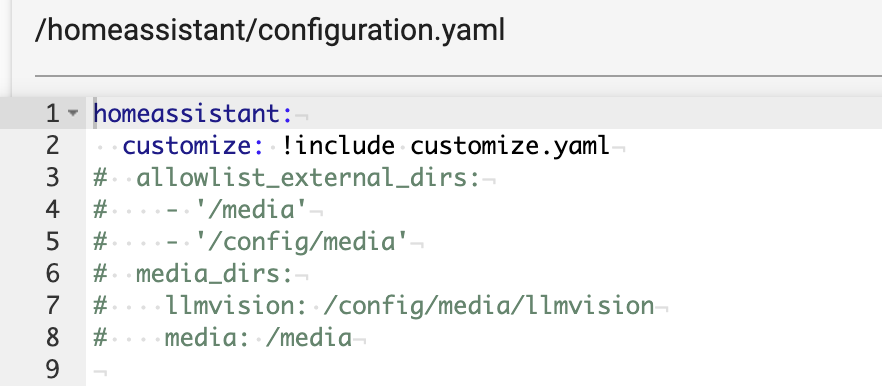This screenshot has height=386, width=882.
Task: Select line number 6 in gutter
Action: (x=52, y=274)
